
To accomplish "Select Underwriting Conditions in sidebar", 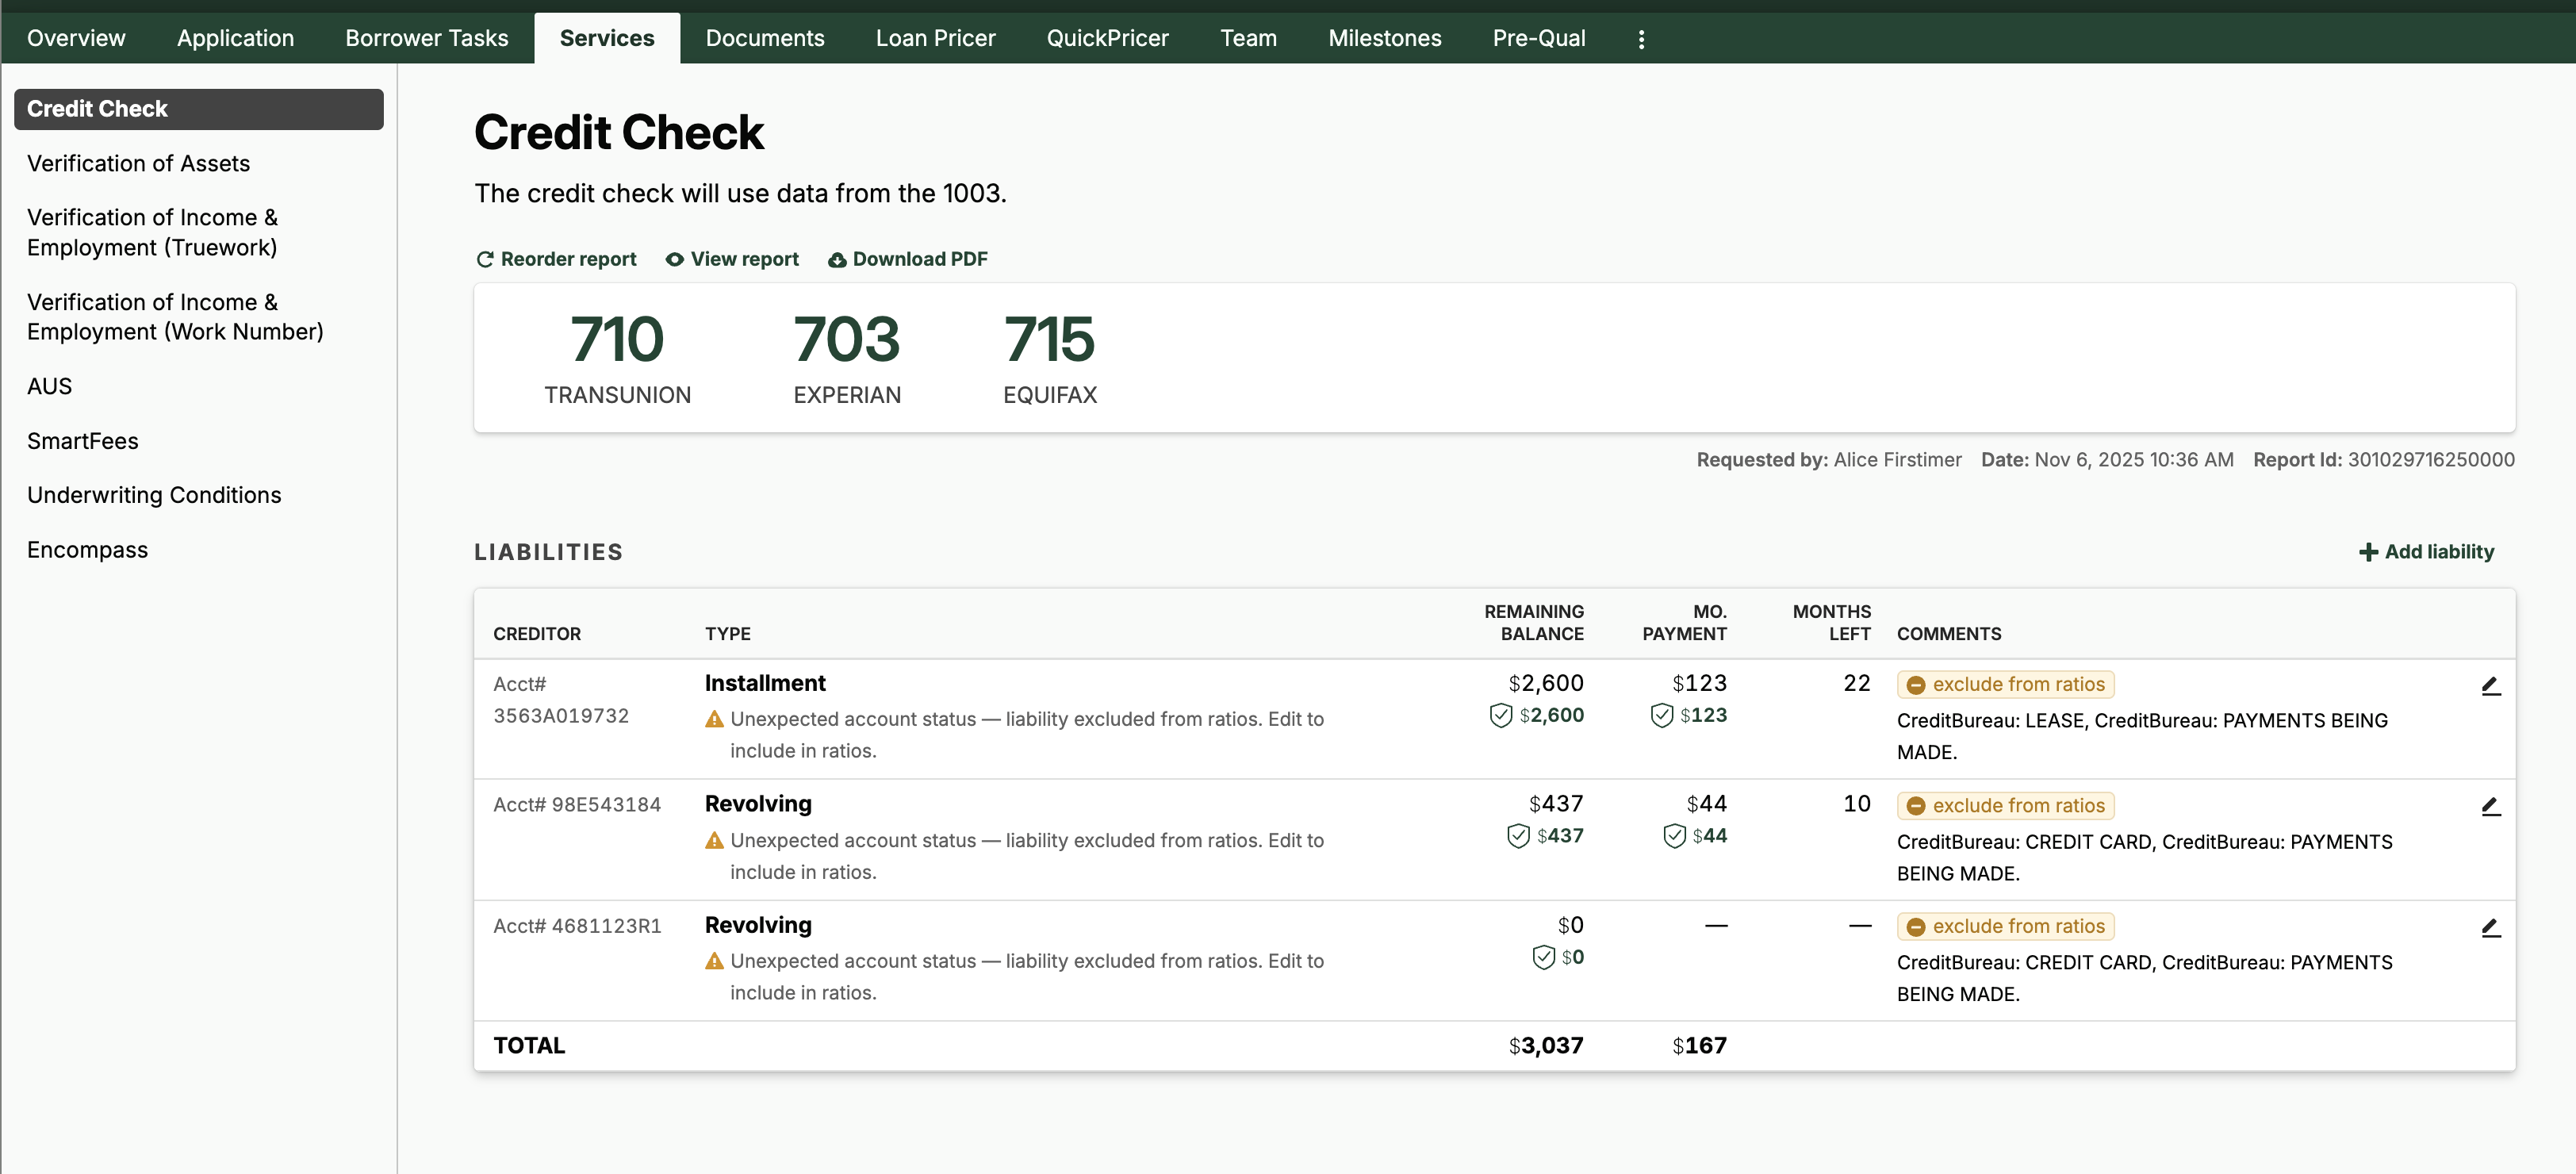I will point(154,496).
